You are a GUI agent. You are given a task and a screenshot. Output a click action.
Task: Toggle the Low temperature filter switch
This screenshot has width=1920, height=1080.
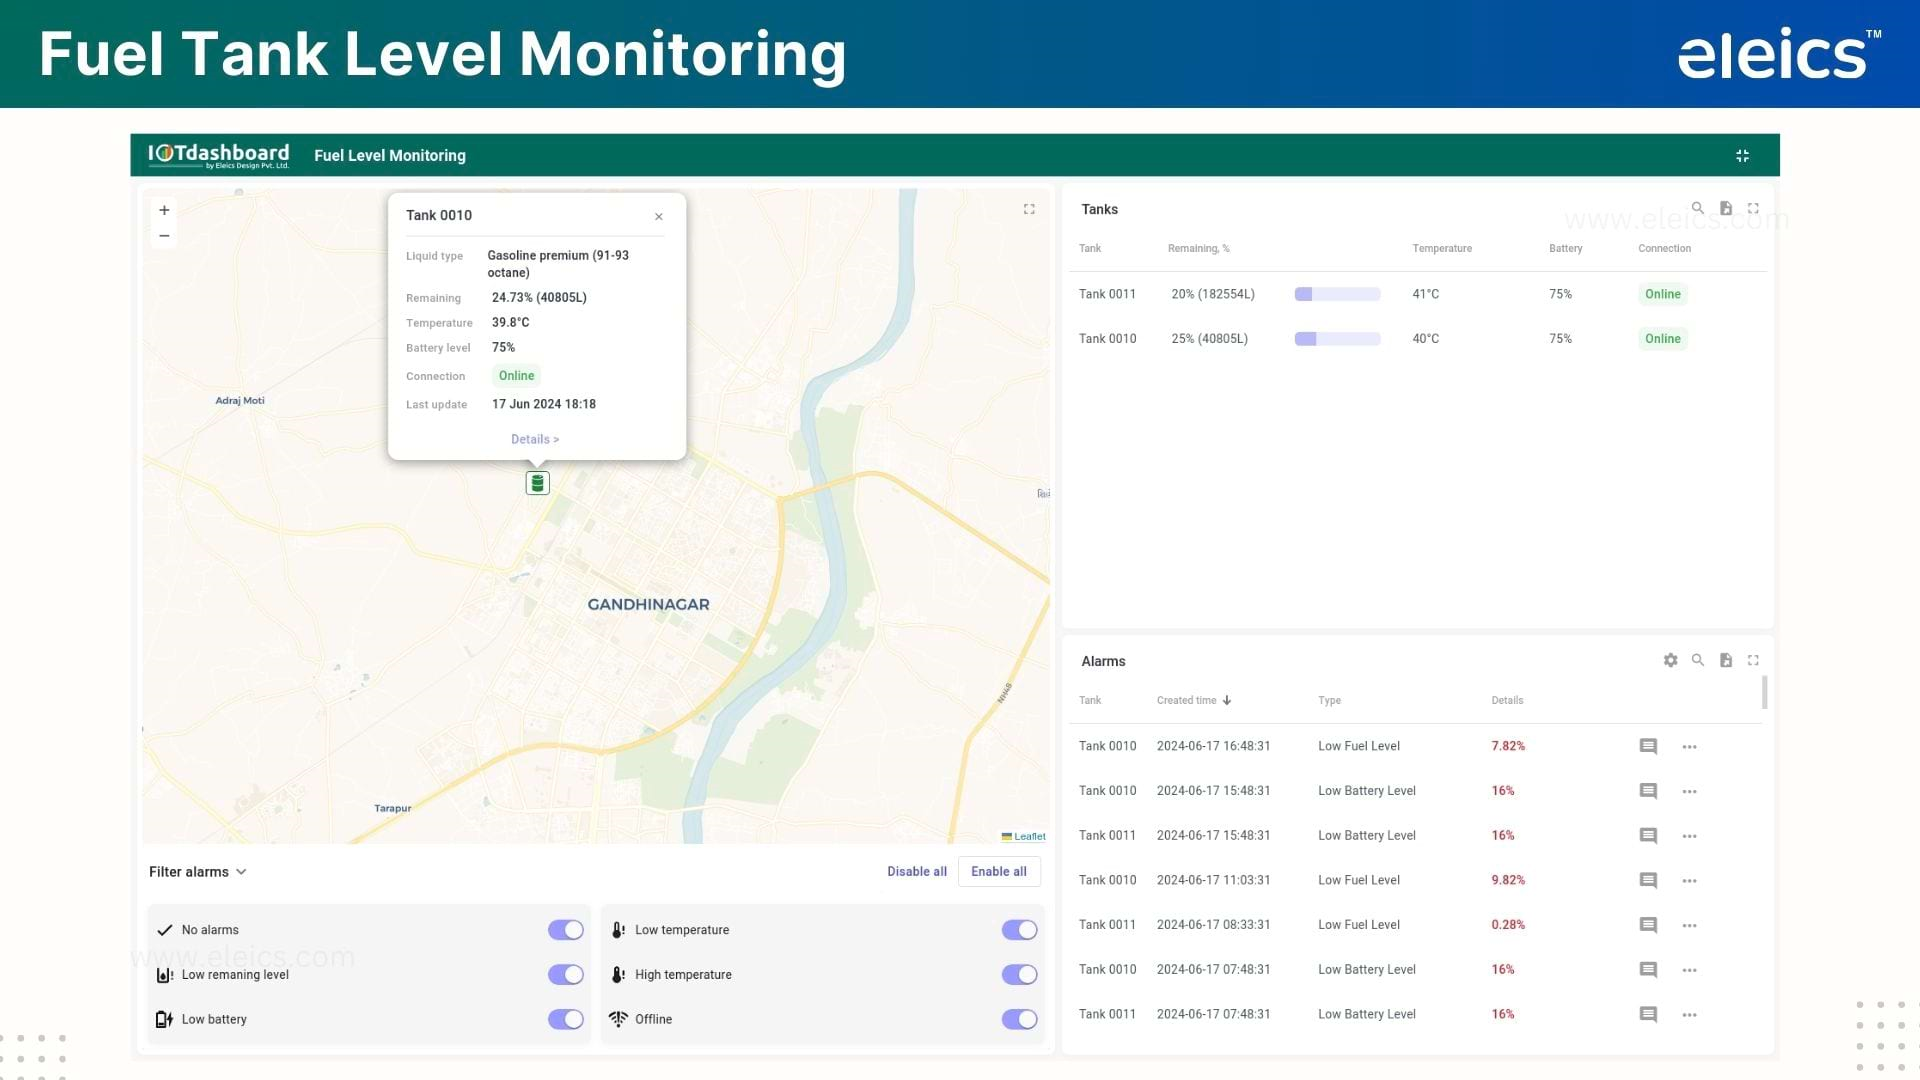pyautogui.click(x=1020, y=930)
